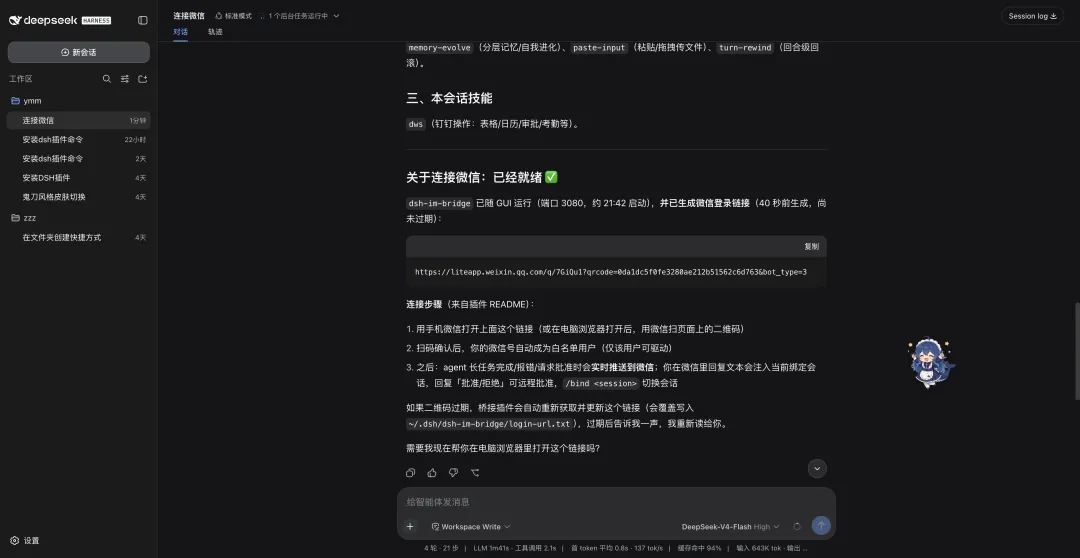Click the conversation vertical scrollbar
Viewport: 1080px width, 558px height.
pos(1077,351)
